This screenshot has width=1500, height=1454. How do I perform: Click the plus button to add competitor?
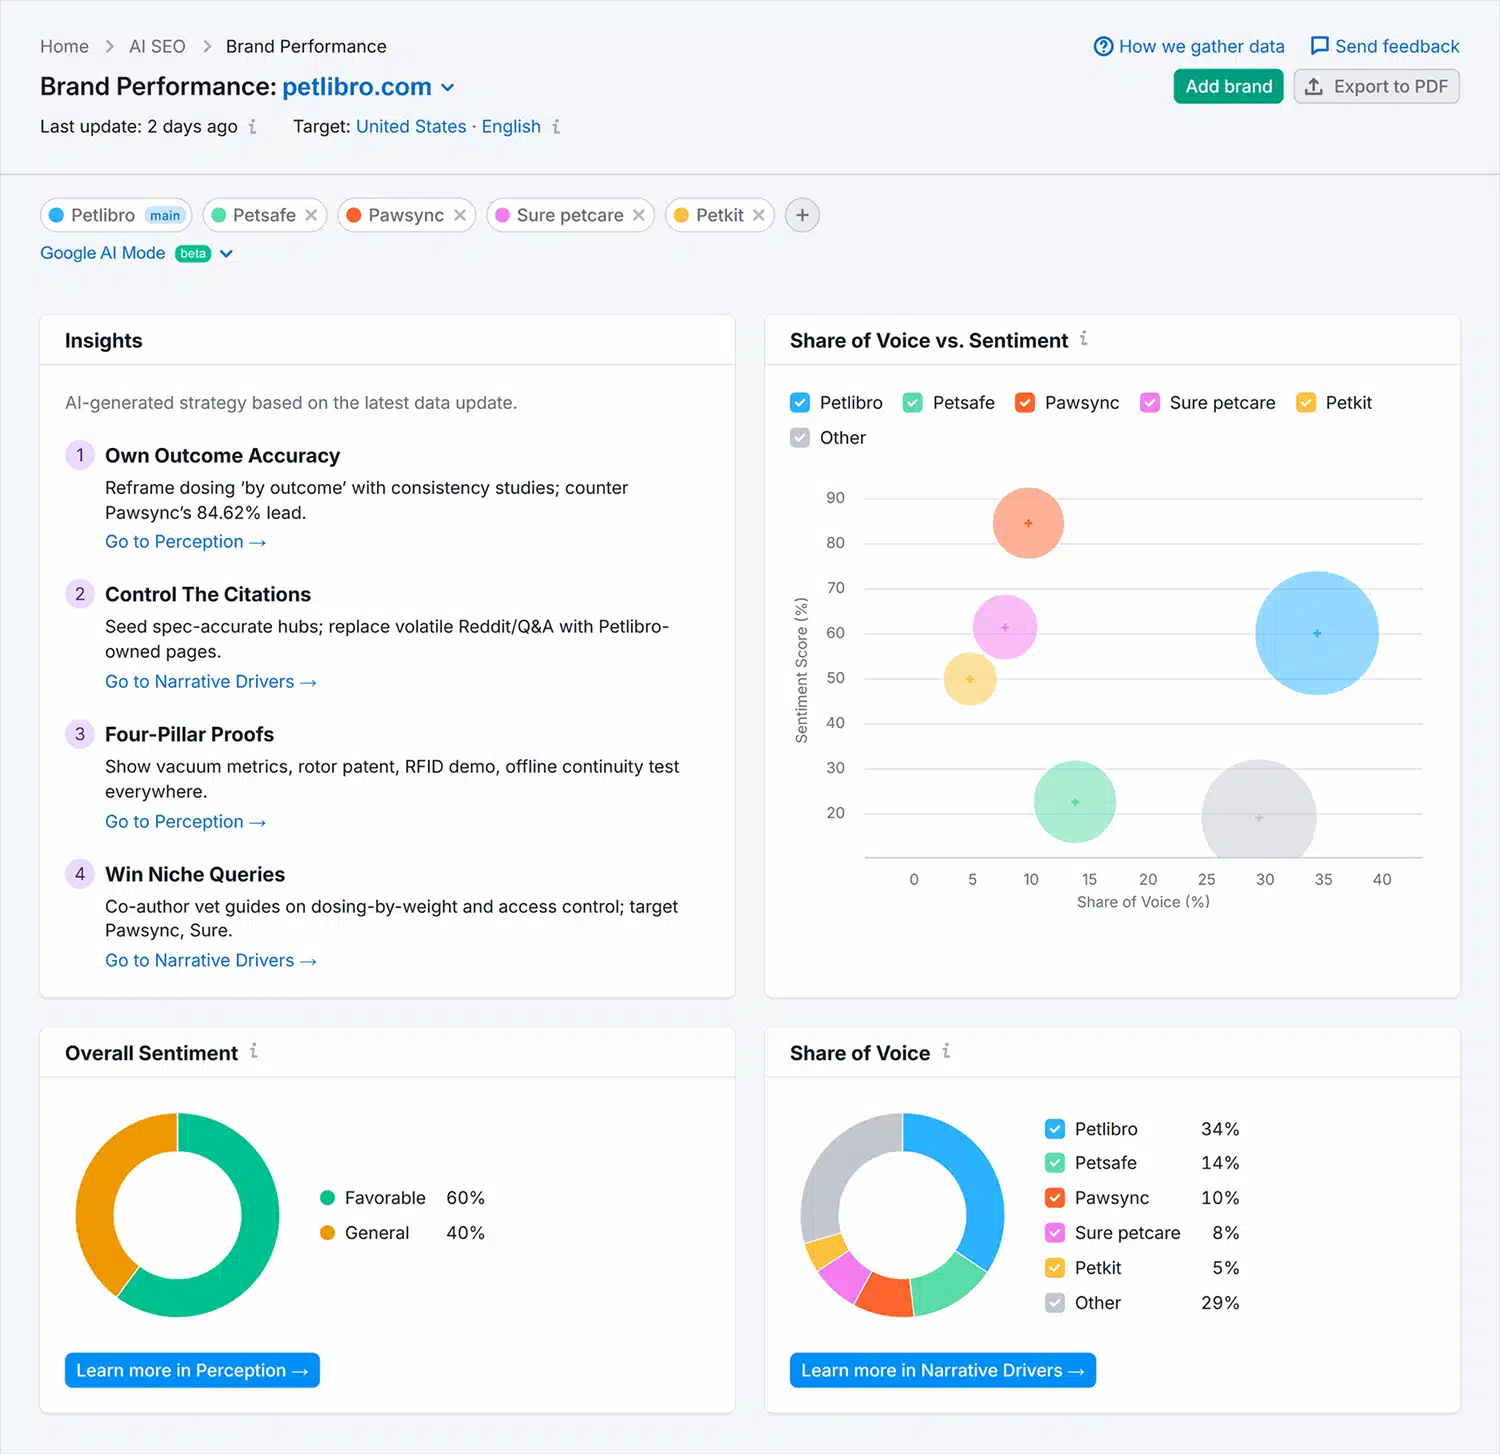(x=802, y=215)
